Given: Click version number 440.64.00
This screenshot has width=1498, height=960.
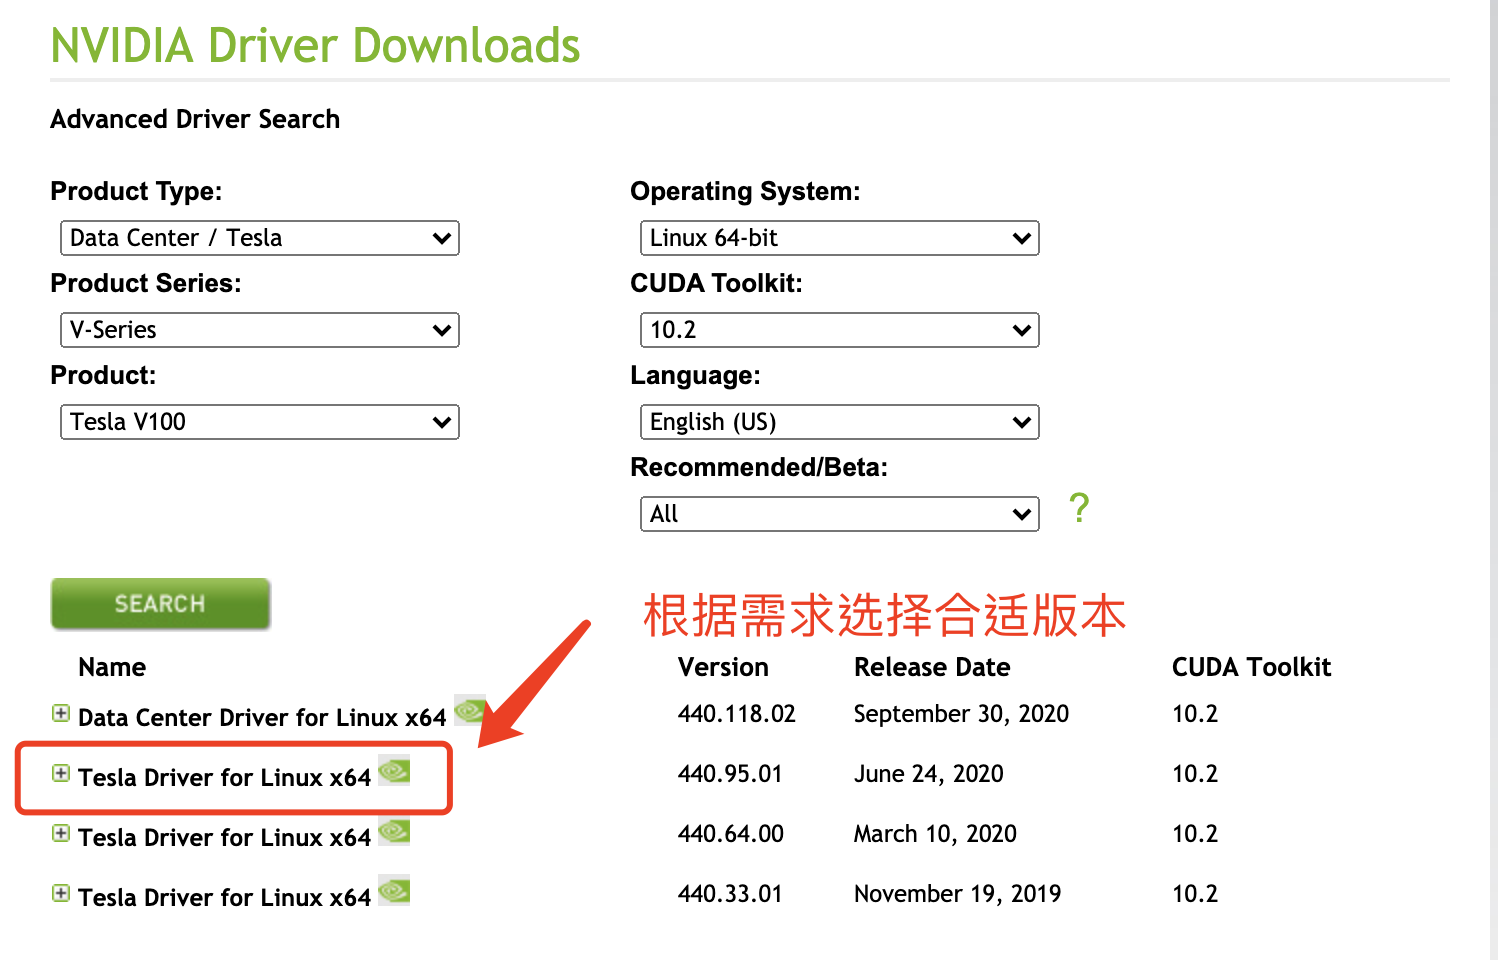Looking at the screenshot, I should (x=731, y=834).
